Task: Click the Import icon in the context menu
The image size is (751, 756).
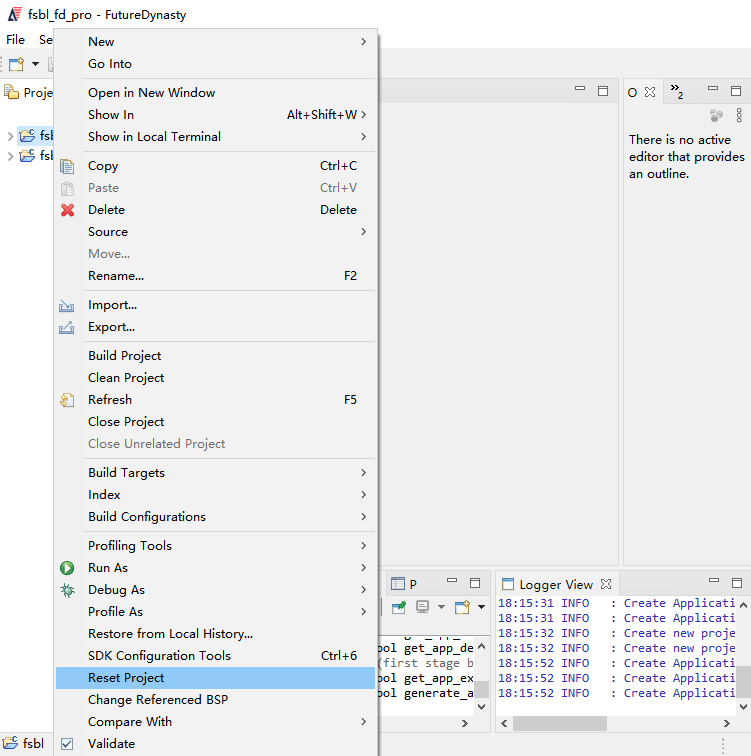Action: [x=67, y=306]
